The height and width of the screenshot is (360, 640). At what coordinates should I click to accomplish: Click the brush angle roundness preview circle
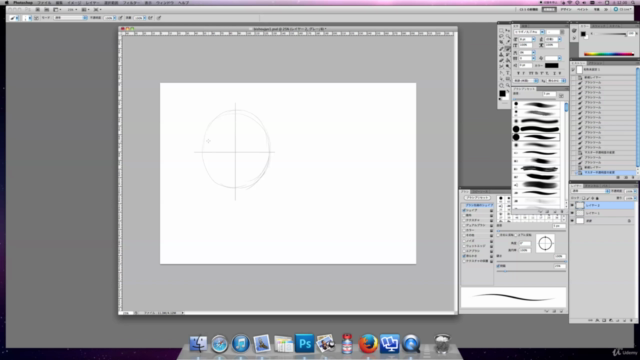click(545, 243)
